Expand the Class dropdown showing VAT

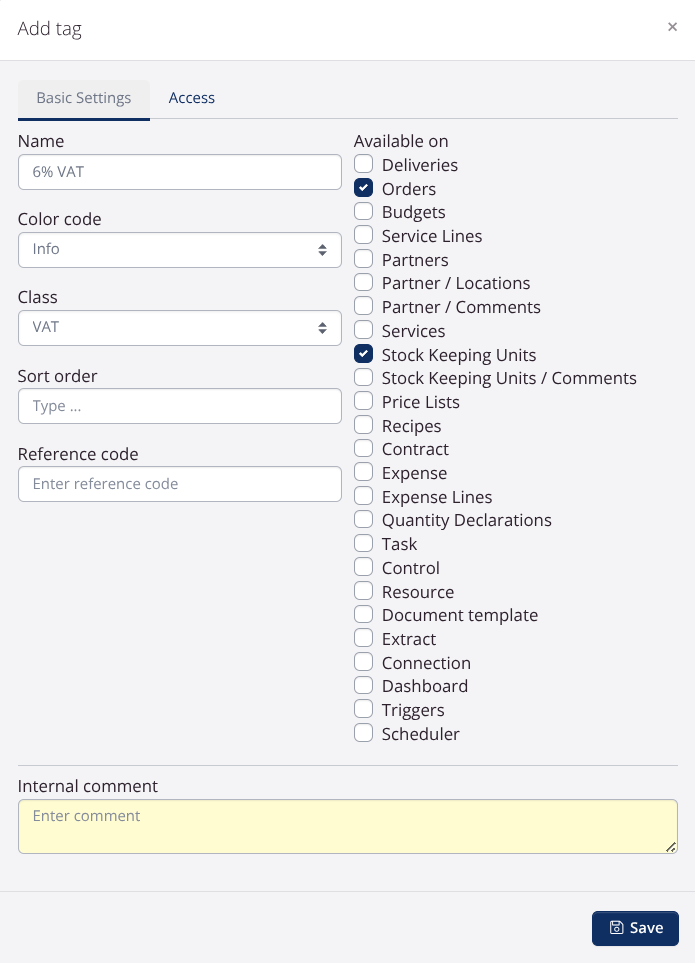(180, 328)
